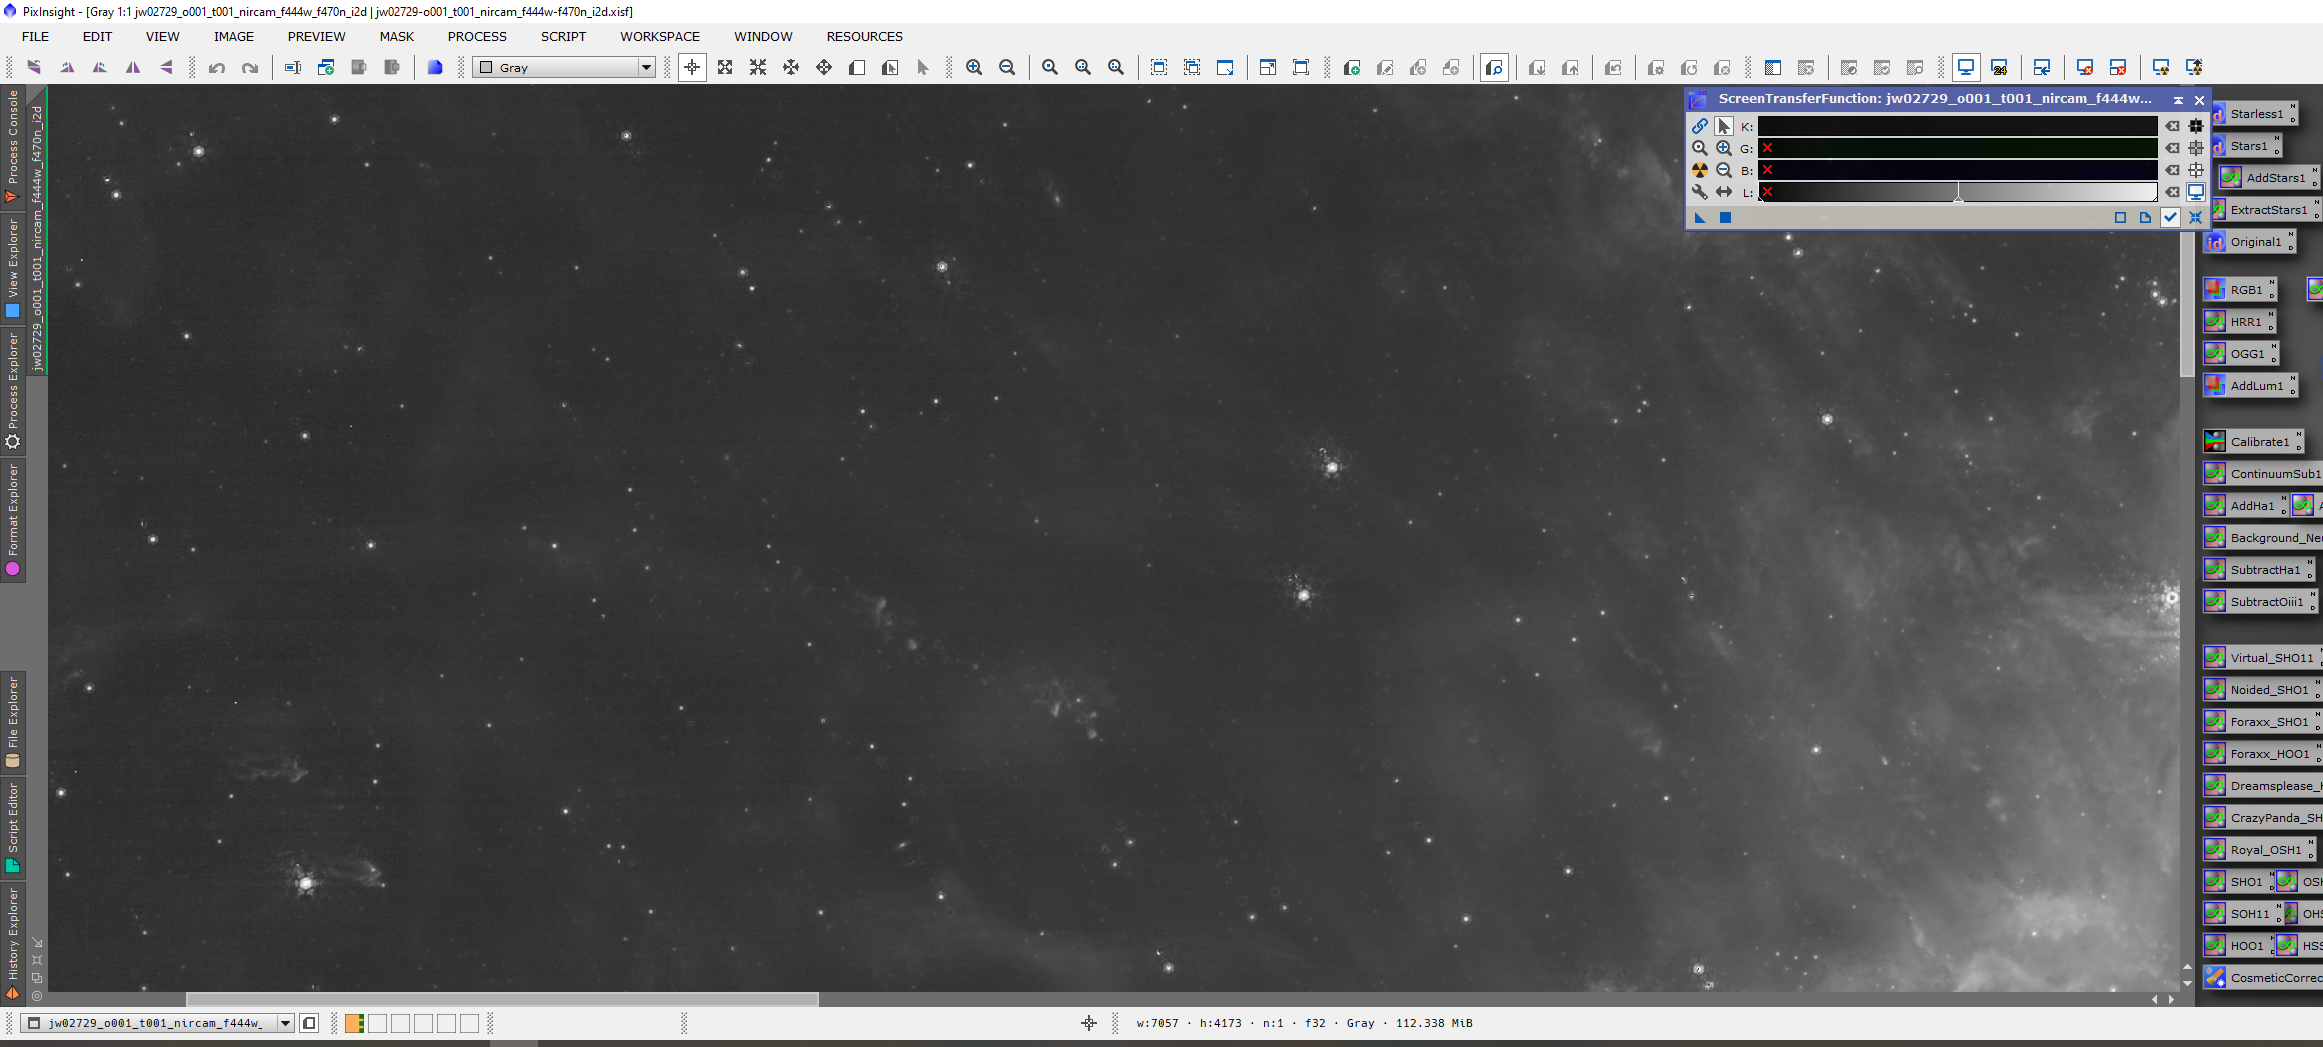This screenshot has width=2323, height=1047.
Task: Open the SCRIPT menu
Action: tap(563, 37)
